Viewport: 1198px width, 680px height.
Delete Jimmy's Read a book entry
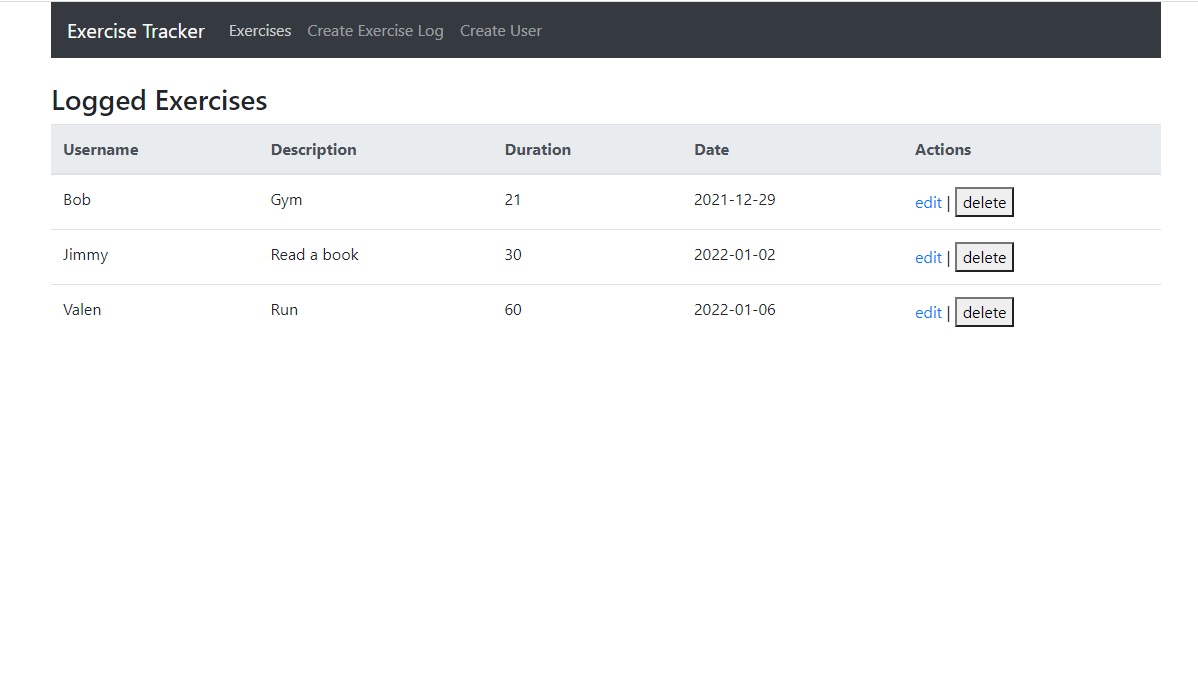click(x=983, y=257)
